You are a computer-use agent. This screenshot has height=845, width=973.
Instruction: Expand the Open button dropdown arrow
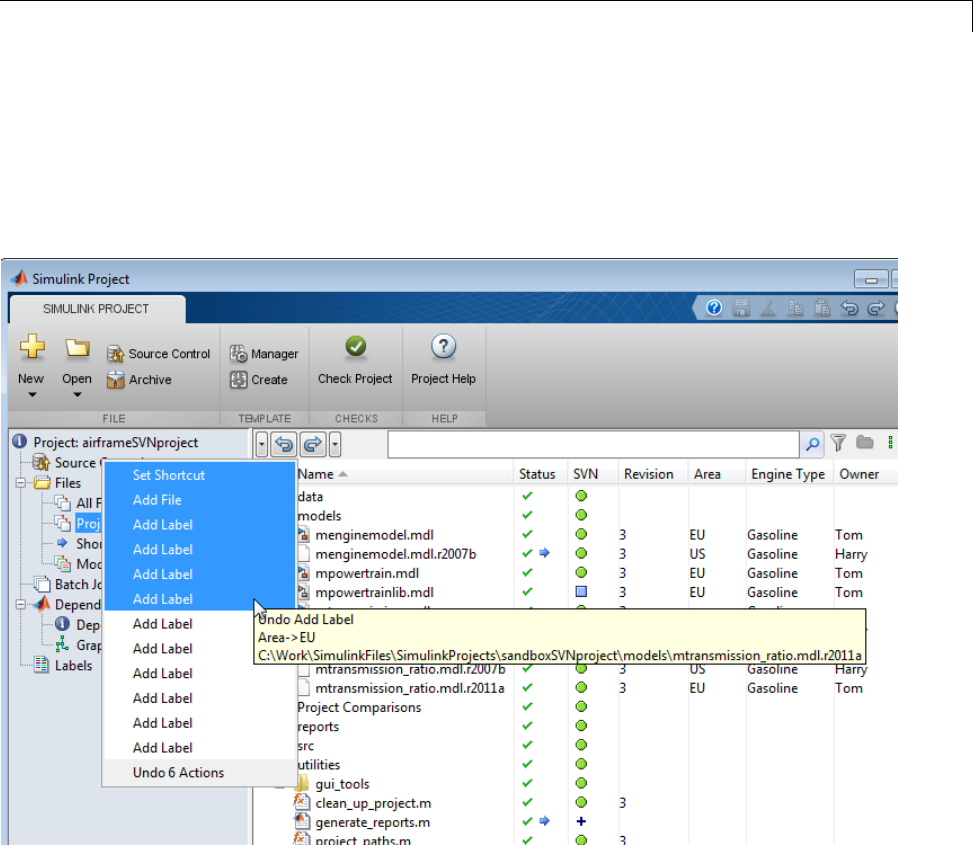click(77, 395)
